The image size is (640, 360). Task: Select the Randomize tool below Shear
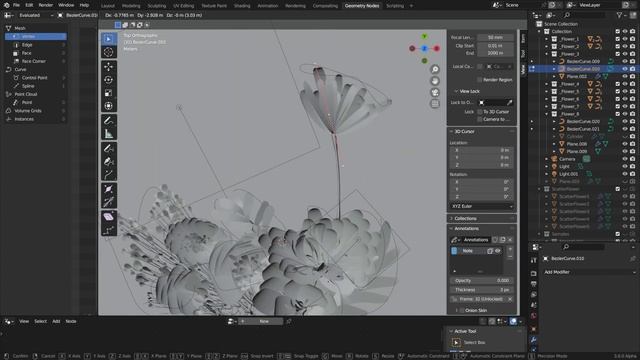pos(109,230)
